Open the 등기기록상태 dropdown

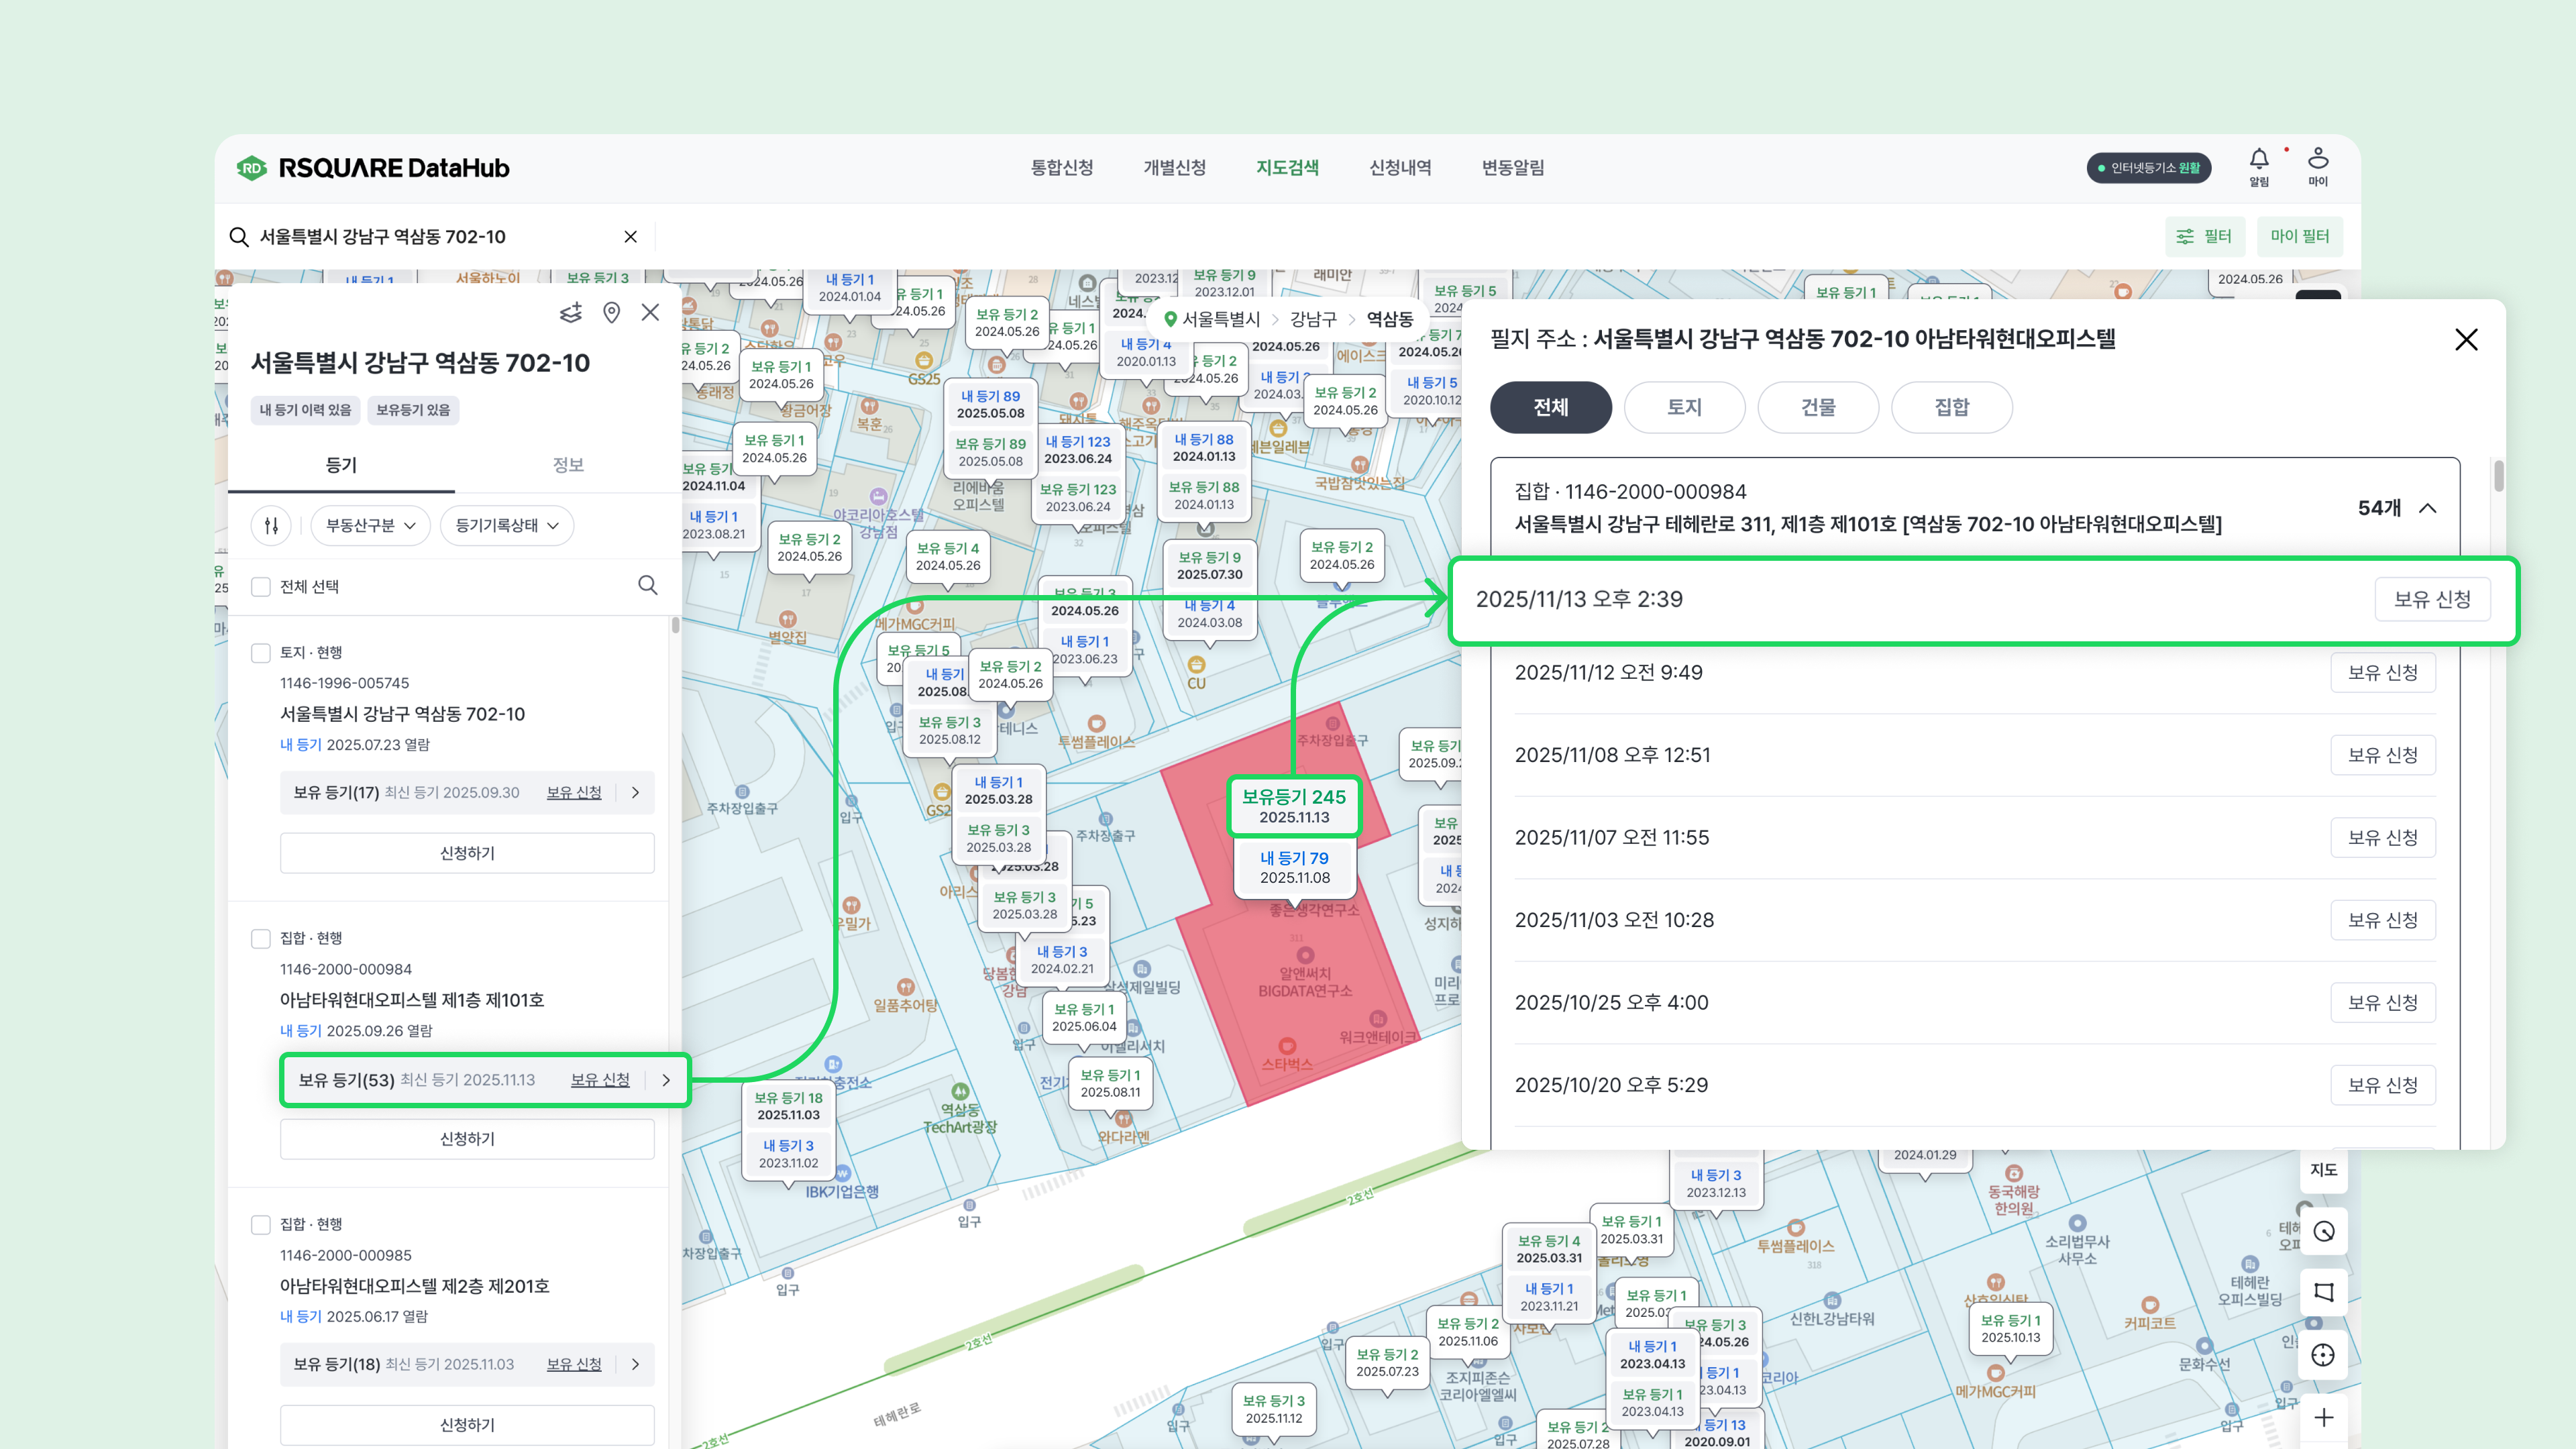point(507,525)
